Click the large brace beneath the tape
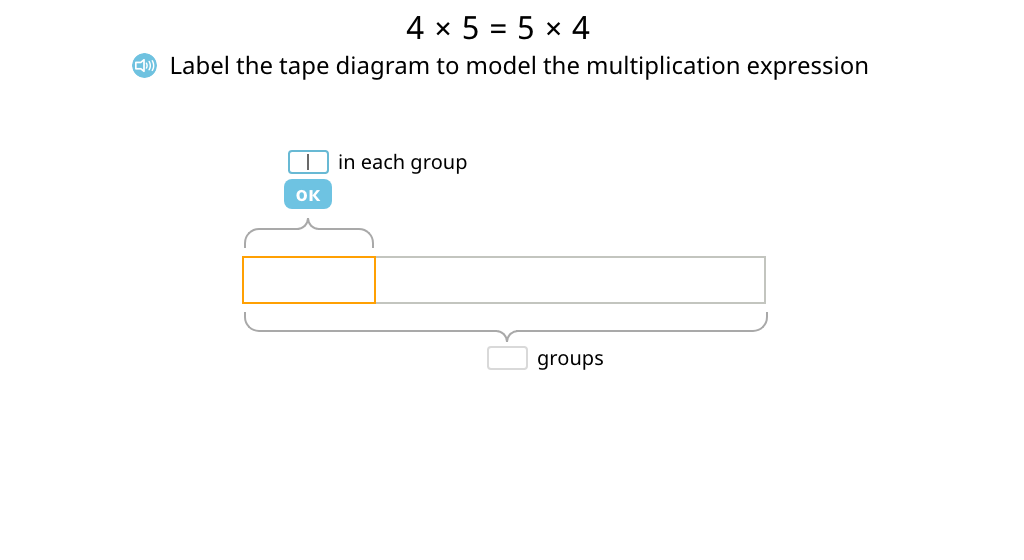 [505, 326]
